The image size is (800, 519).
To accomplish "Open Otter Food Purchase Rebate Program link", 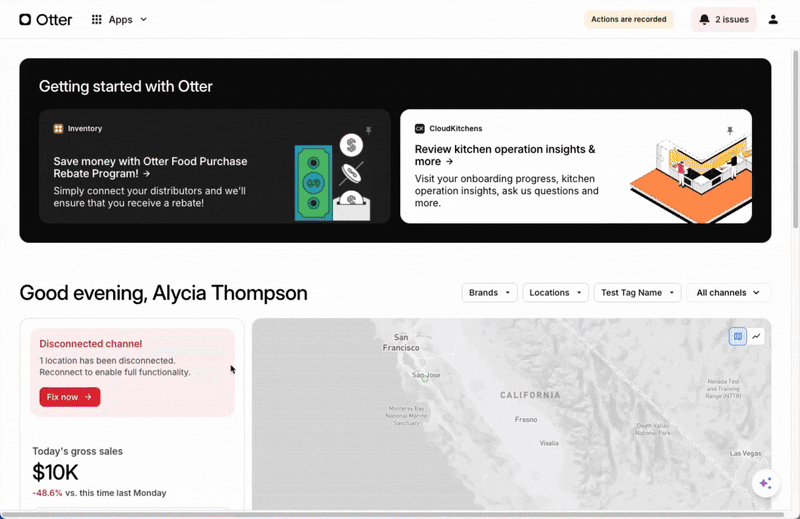I will [x=151, y=167].
